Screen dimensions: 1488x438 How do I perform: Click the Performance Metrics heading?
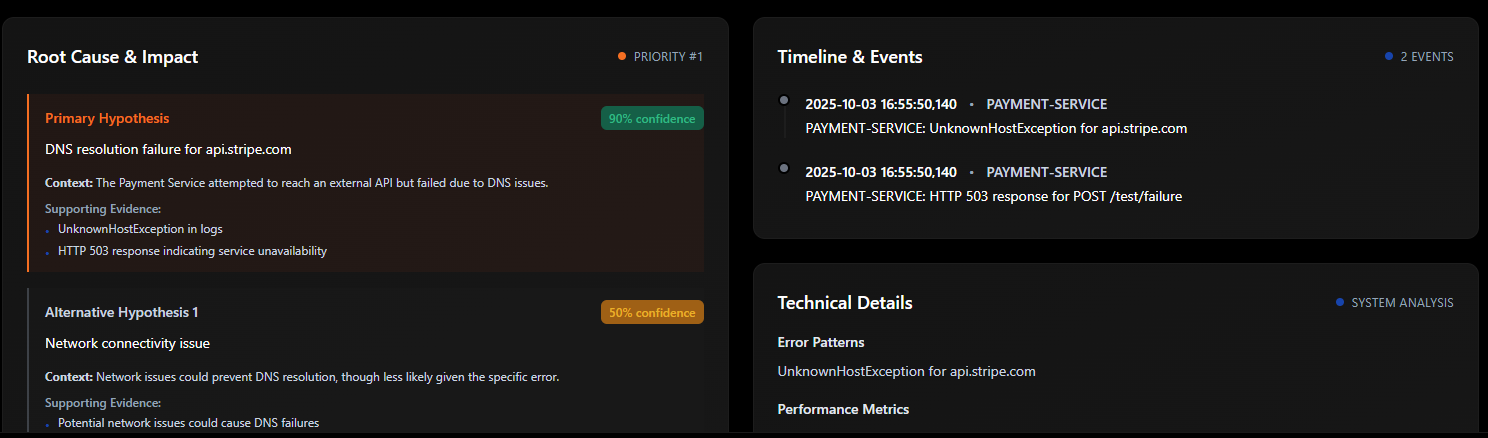click(x=843, y=409)
